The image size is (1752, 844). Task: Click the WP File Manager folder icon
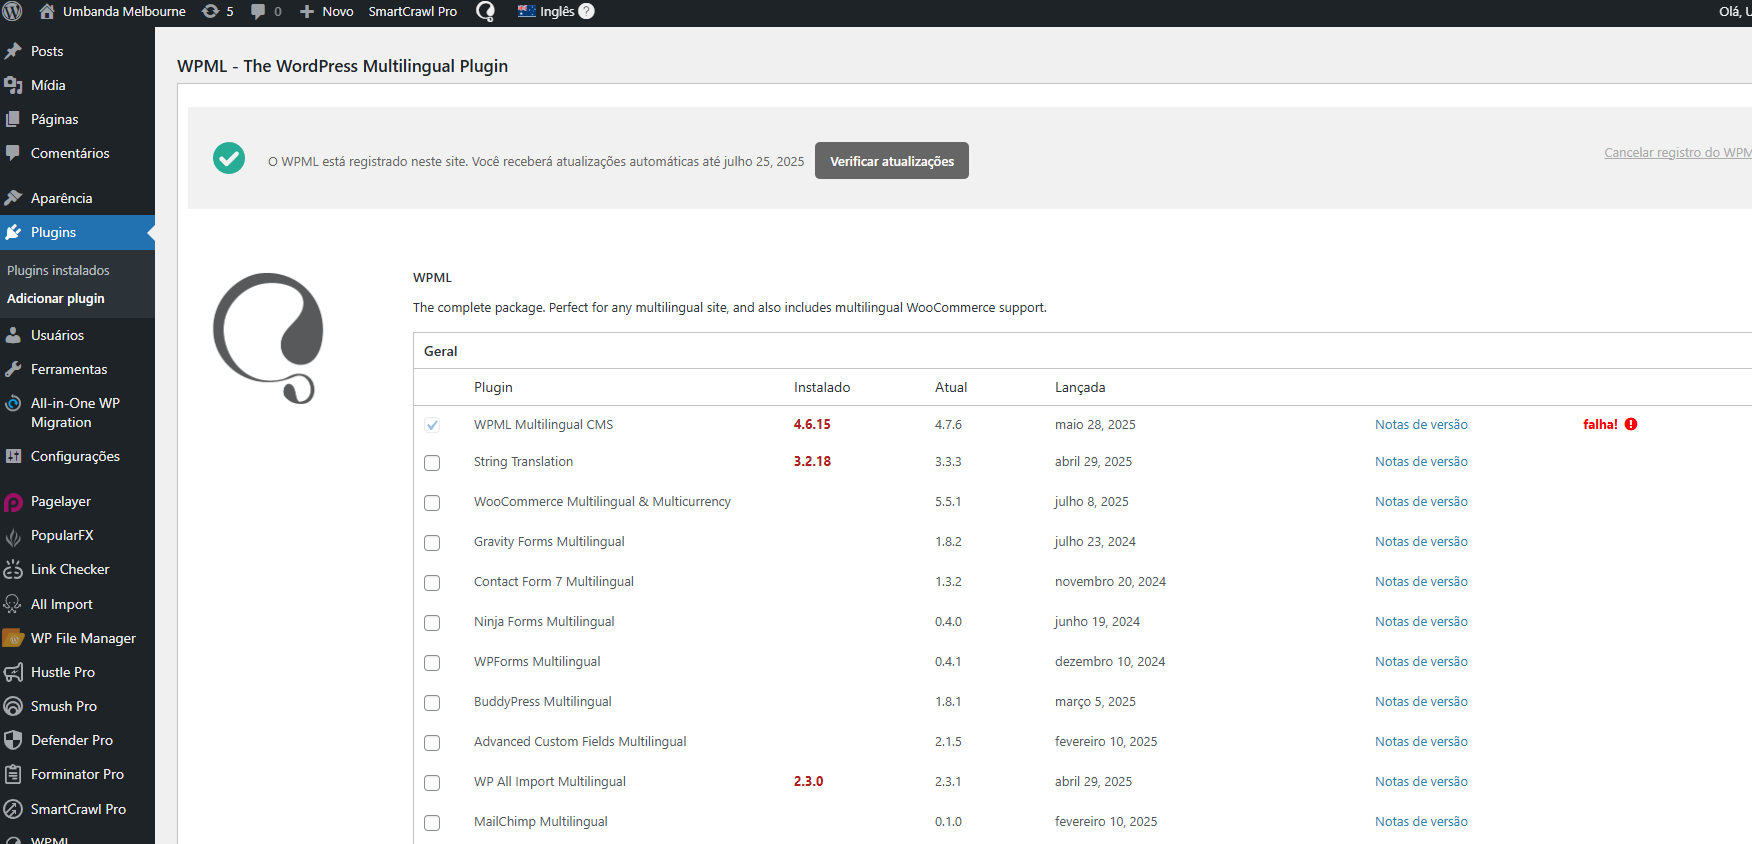click(13, 638)
